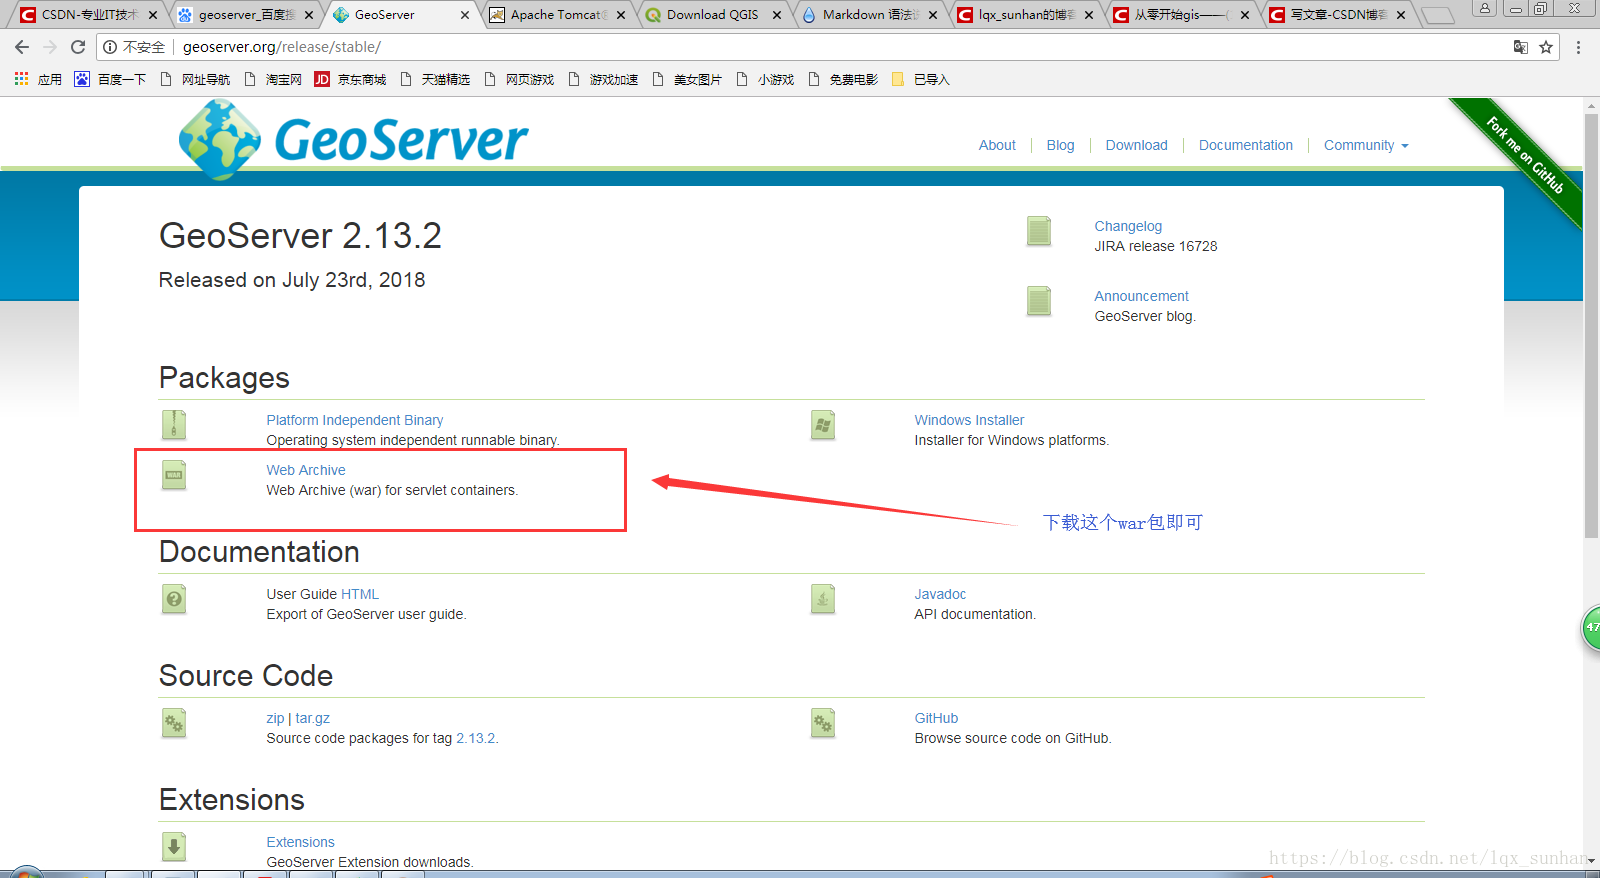Image resolution: width=1600 pixels, height=878 pixels.
Task: Click the vertical page scrollbar thumb
Action: pyautogui.click(x=1591, y=325)
